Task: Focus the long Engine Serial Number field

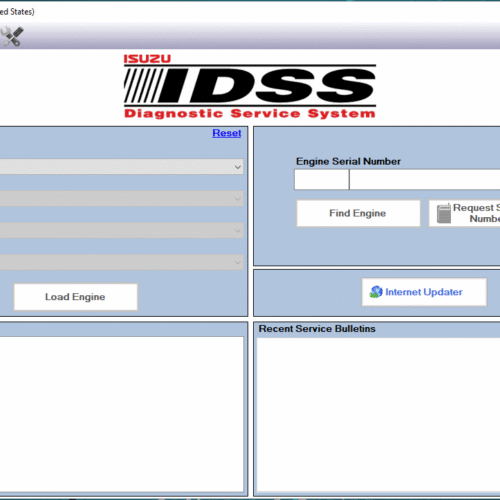Action: 425,180
